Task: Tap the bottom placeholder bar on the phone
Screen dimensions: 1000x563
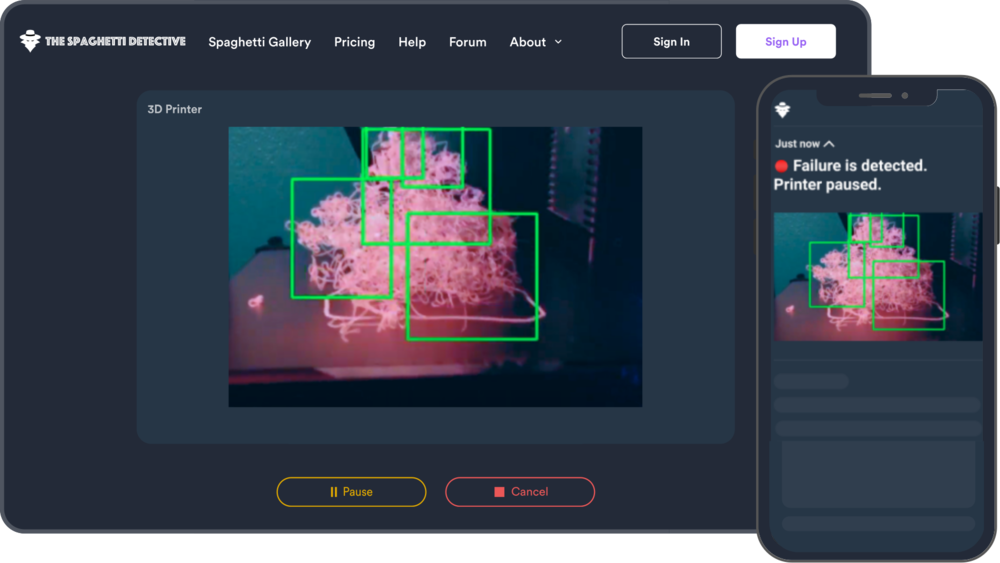Action: click(878, 523)
